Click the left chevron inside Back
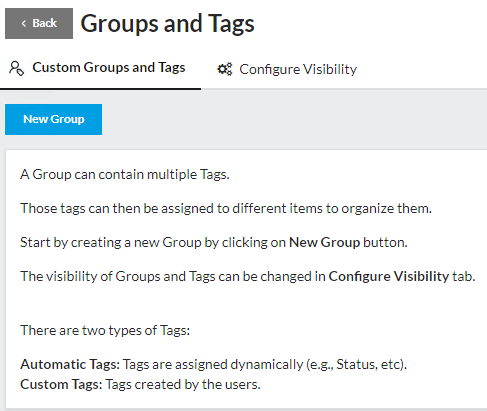 (x=24, y=23)
